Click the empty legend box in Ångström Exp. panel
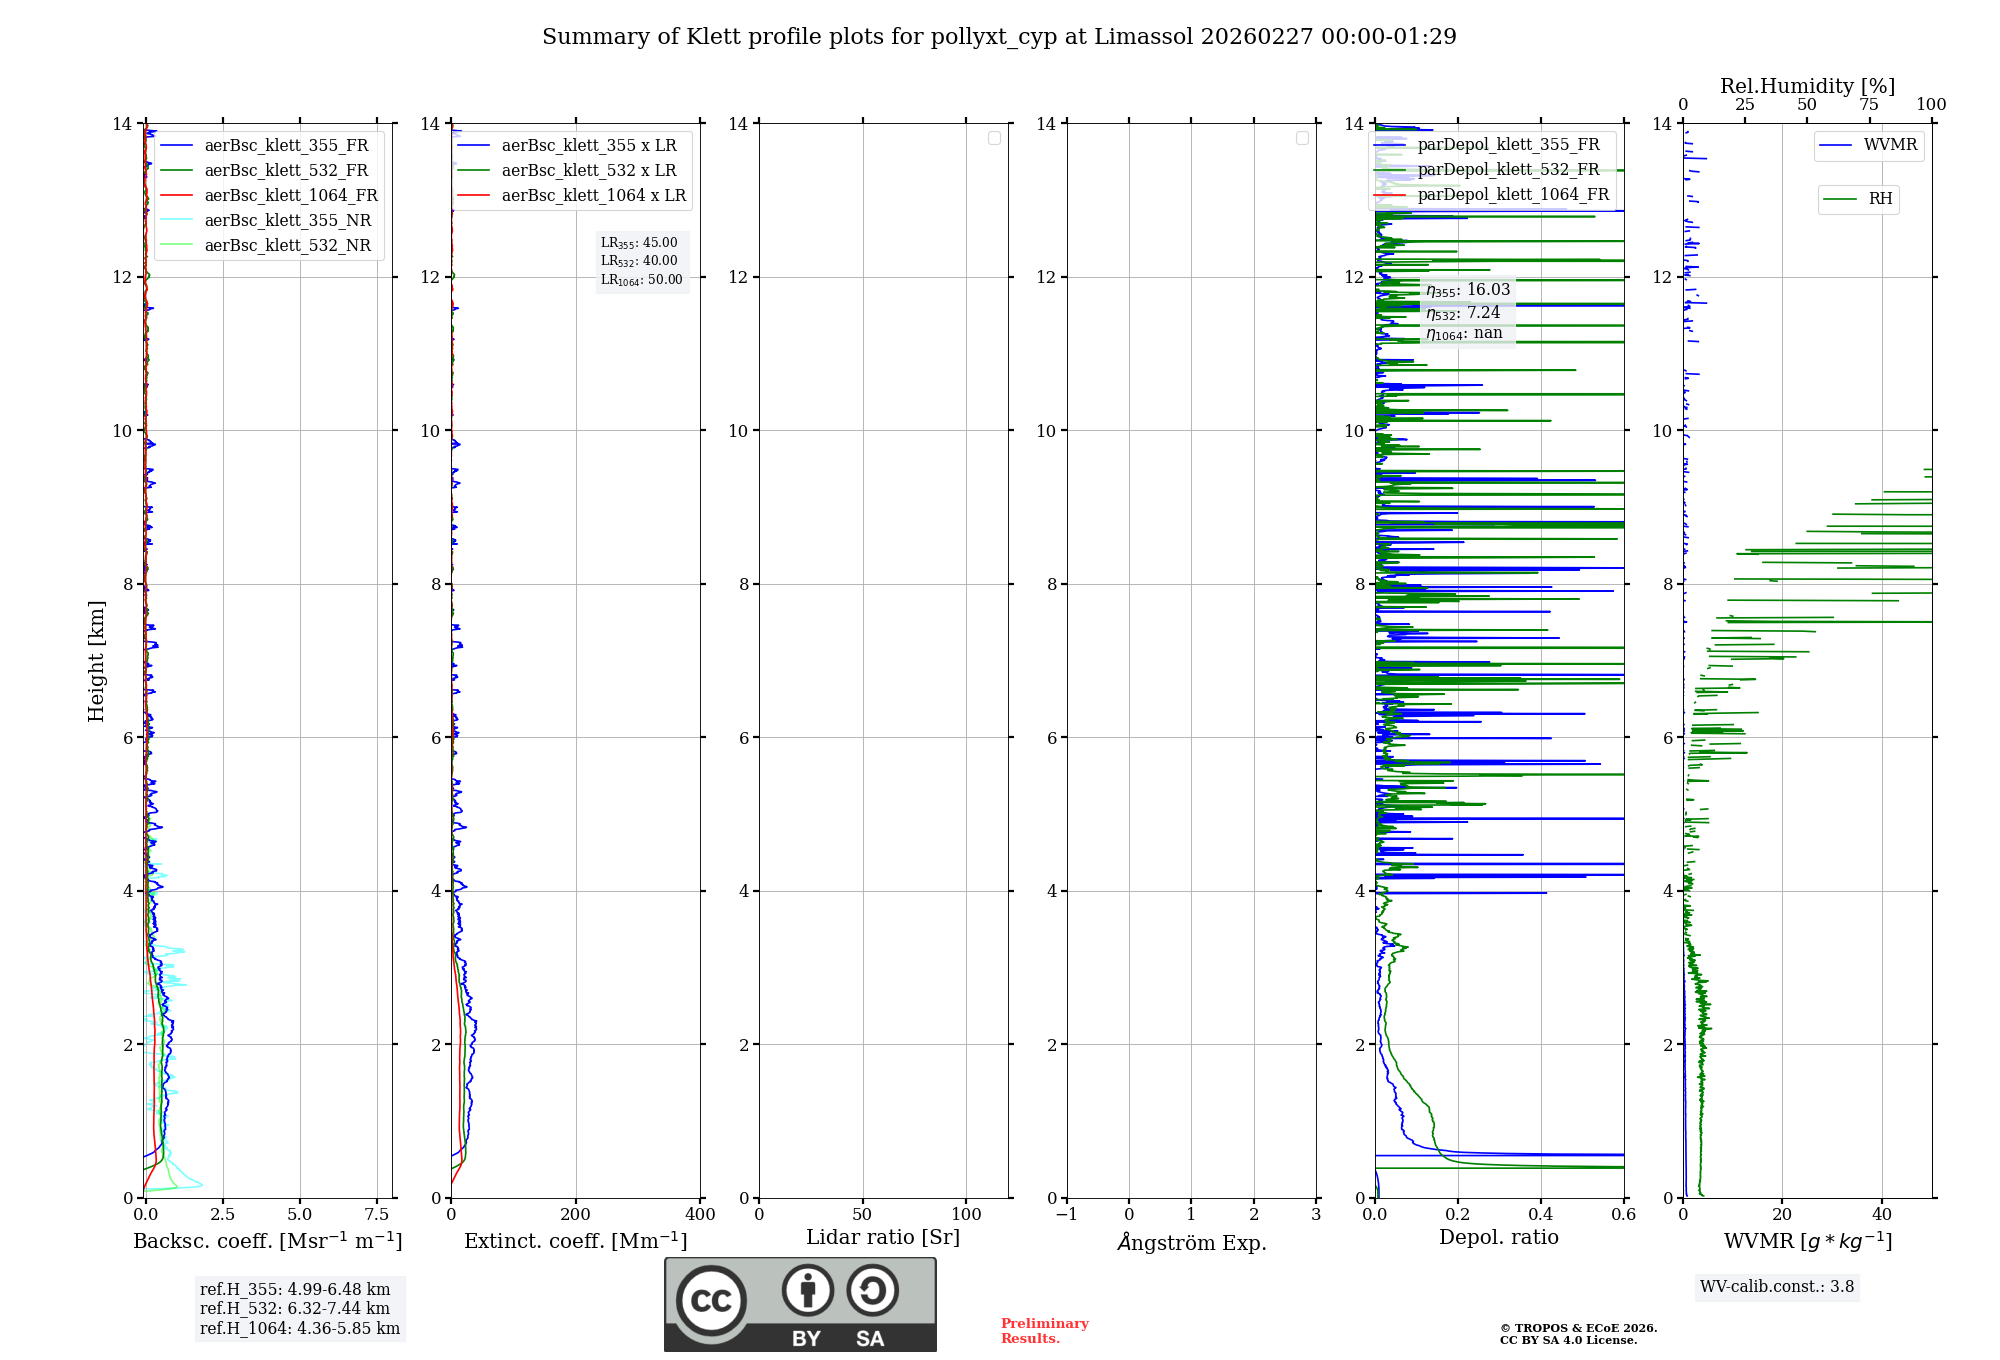 tap(1302, 138)
